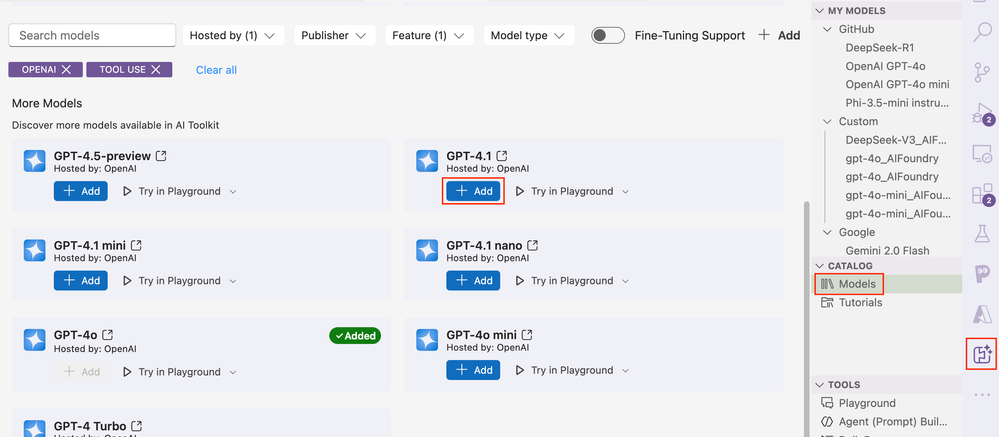Collapse the MY MODELS section
The width and height of the screenshot is (999, 437).
[x=818, y=11]
